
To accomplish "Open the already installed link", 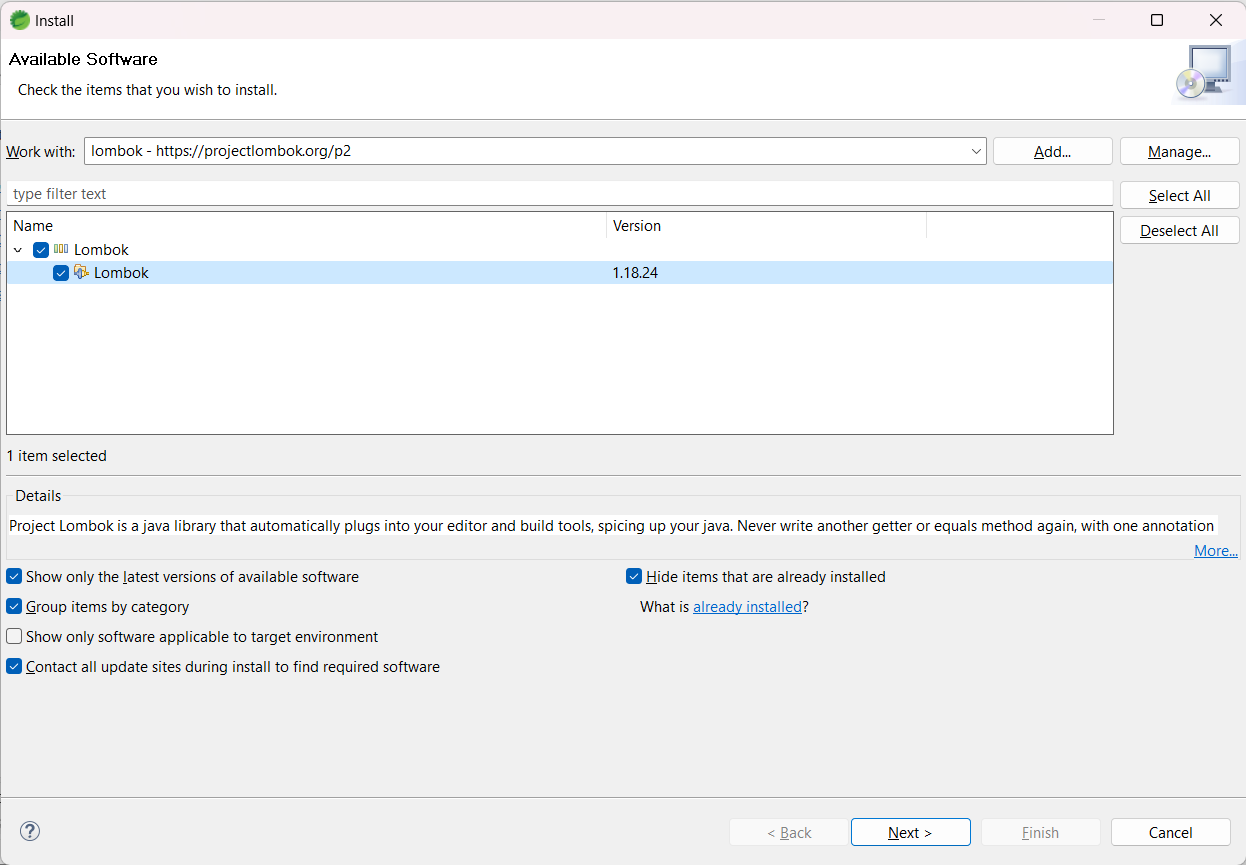I will click(x=747, y=607).
